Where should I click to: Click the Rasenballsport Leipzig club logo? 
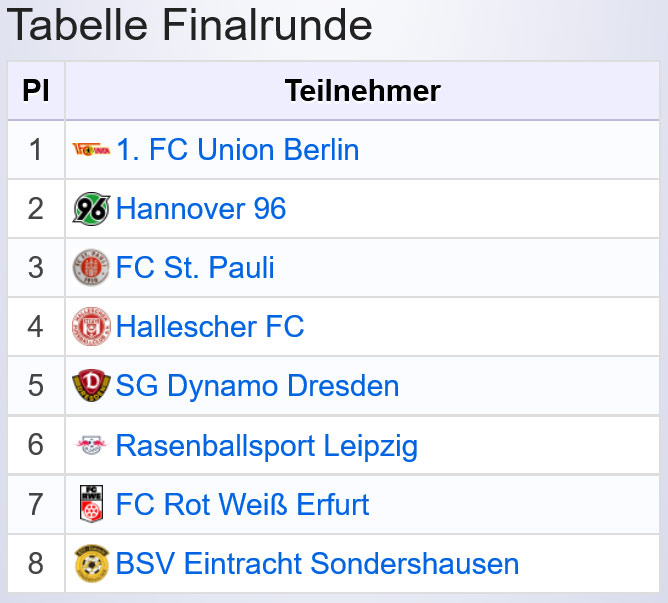[92, 445]
